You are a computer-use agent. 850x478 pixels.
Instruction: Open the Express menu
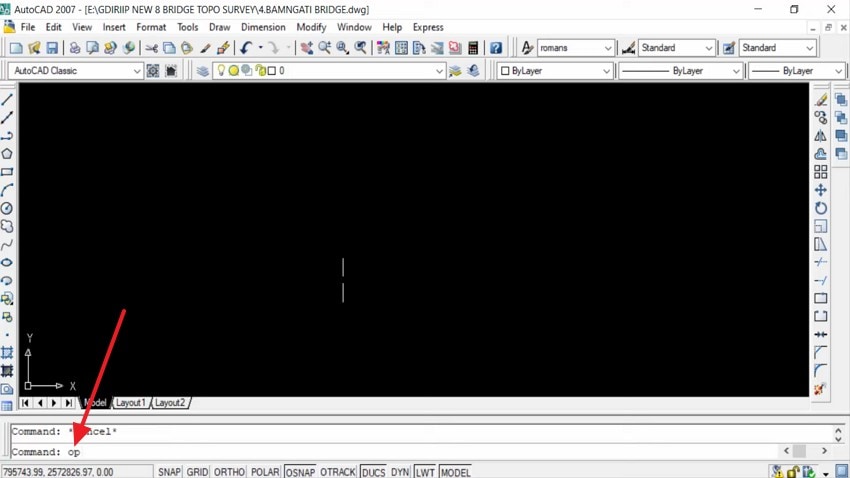pyautogui.click(x=428, y=27)
